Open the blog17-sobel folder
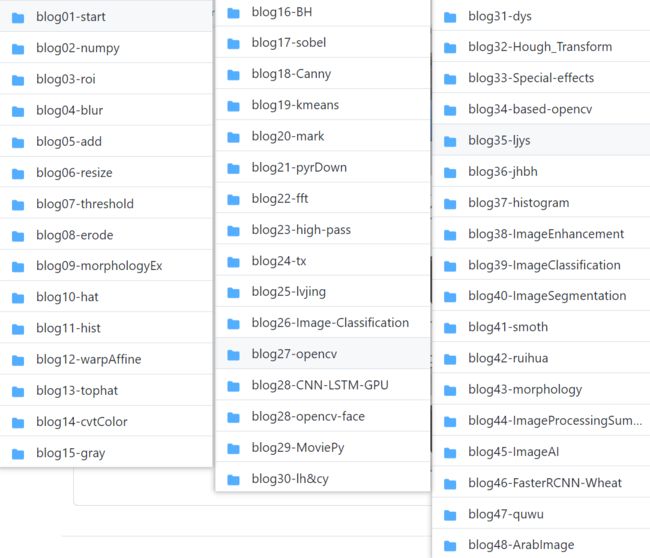This screenshot has height=558, width=650. pos(323,43)
